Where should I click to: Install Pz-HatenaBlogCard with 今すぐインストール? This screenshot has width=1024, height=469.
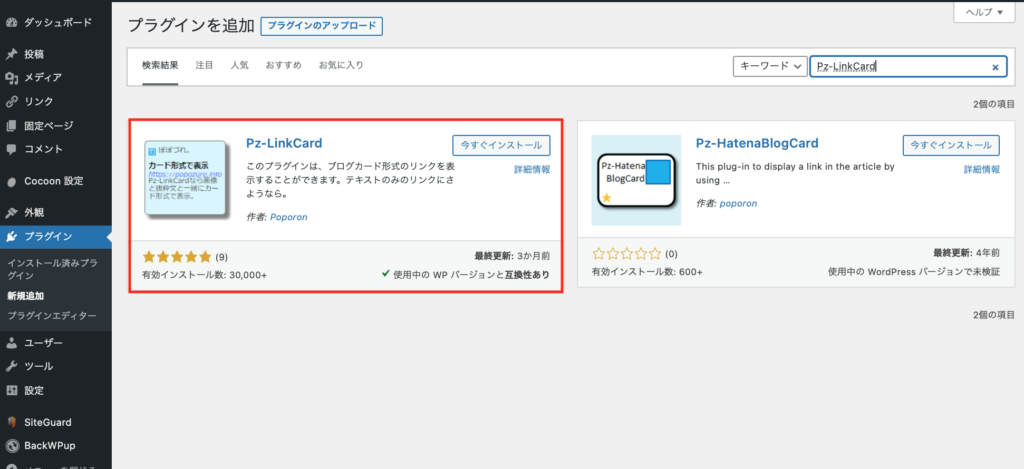[951, 145]
